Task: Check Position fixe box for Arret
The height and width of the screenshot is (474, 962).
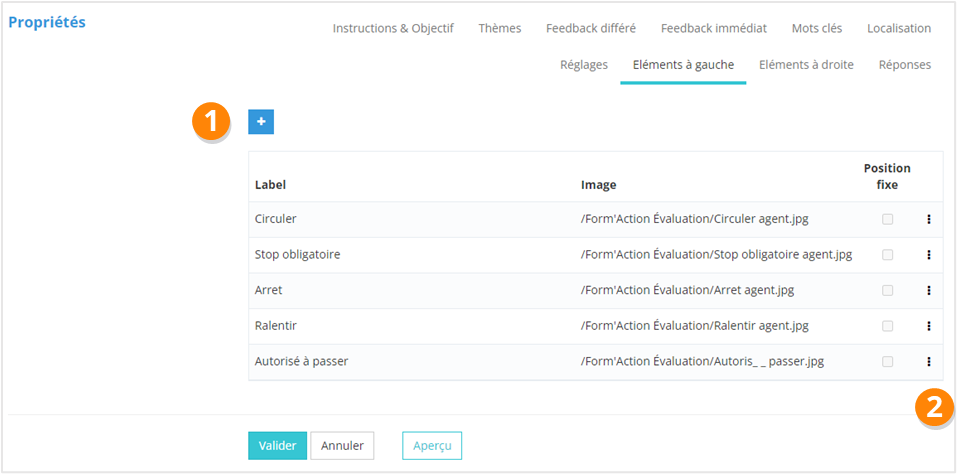Action: coord(887,290)
